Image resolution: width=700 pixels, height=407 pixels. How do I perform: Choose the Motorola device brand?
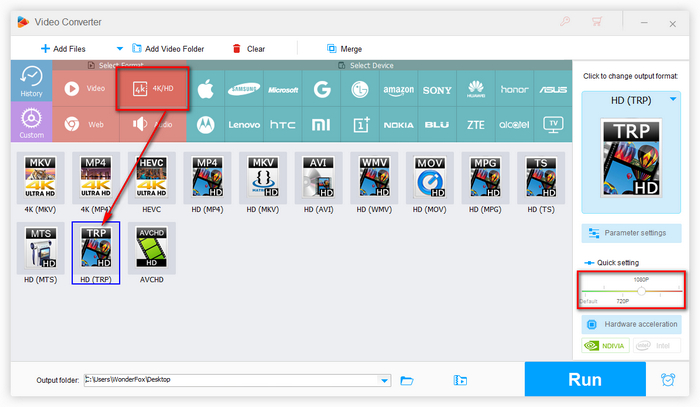point(205,125)
